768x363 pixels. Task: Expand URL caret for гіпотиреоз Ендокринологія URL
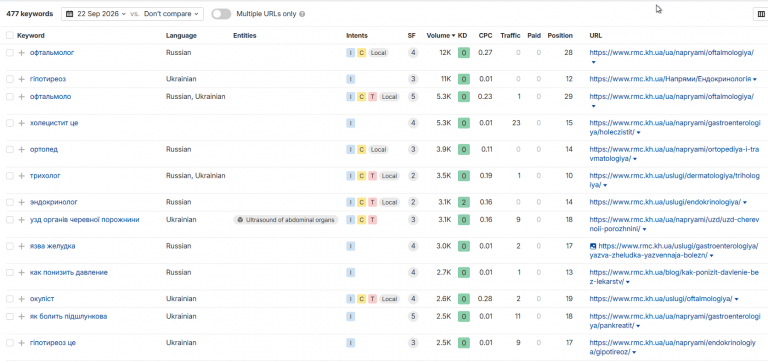[x=755, y=79]
